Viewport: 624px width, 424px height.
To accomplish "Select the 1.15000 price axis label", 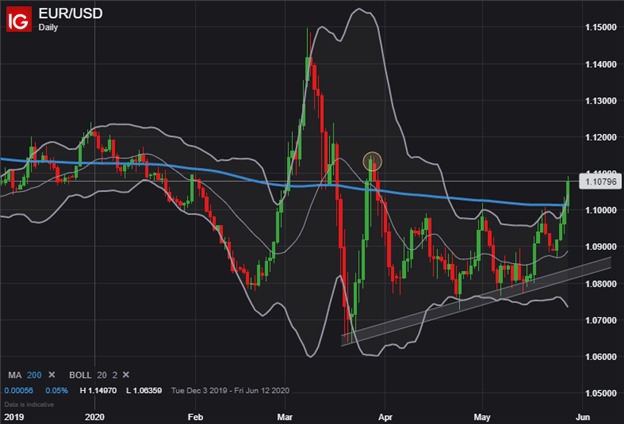I will pyautogui.click(x=601, y=27).
